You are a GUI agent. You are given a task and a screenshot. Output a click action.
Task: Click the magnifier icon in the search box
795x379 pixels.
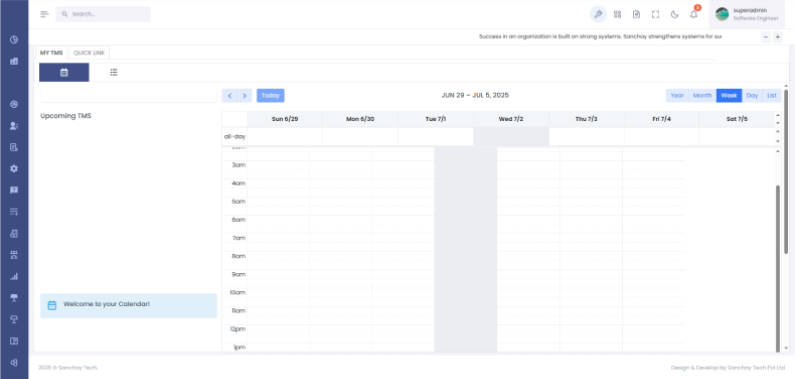click(x=64, y=14)
